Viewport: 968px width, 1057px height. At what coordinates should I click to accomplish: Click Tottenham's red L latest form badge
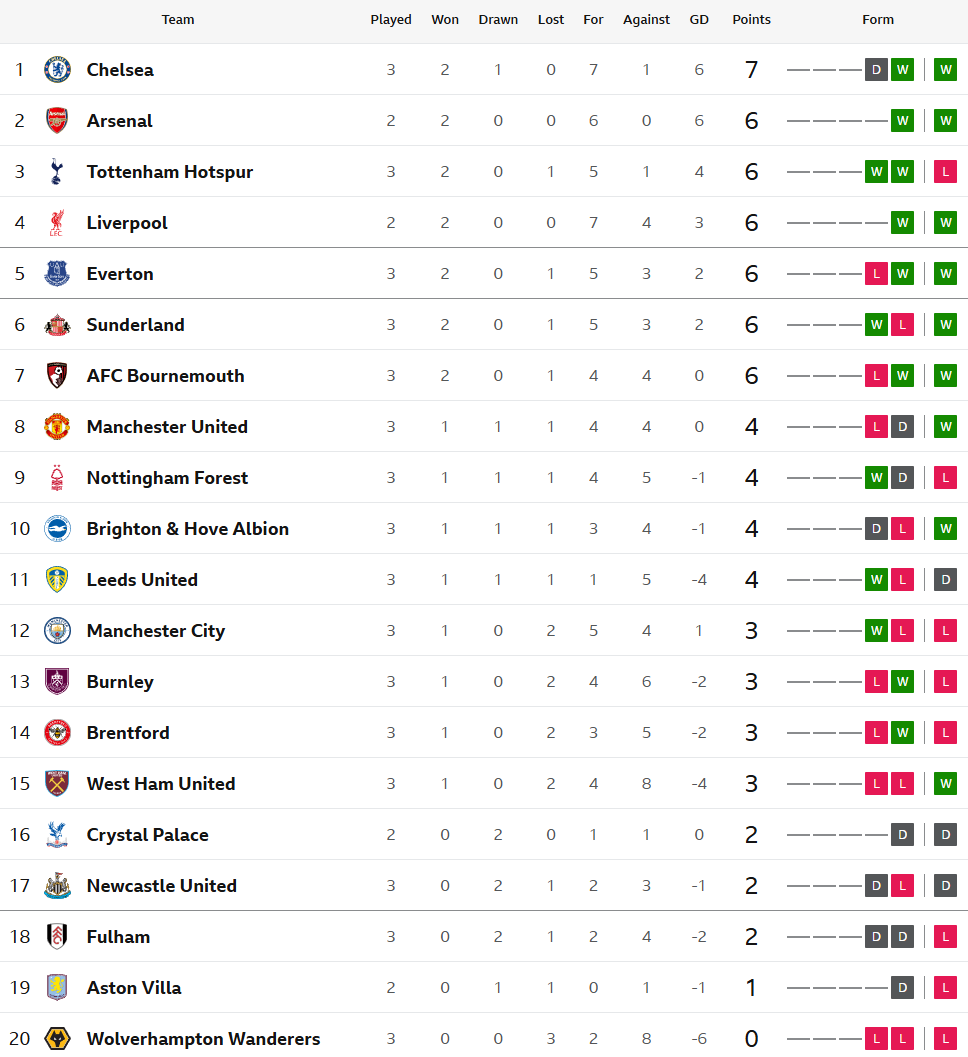946,172
